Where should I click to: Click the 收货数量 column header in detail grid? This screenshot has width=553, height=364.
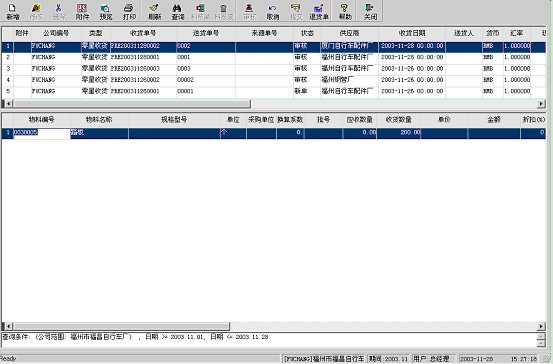(399, 120)
